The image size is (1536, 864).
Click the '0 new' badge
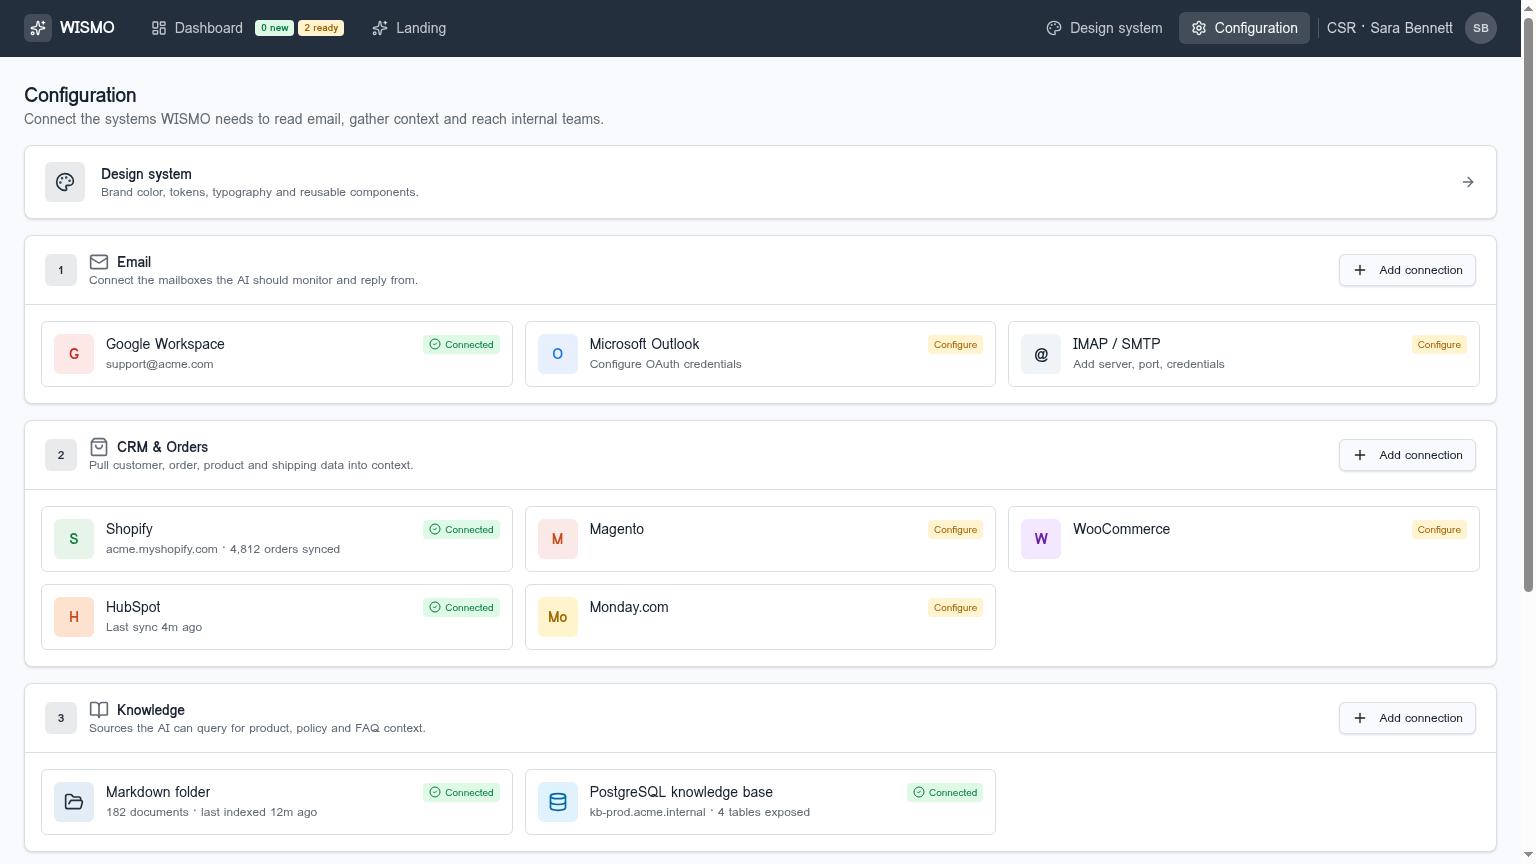click(x=274, y=28)
